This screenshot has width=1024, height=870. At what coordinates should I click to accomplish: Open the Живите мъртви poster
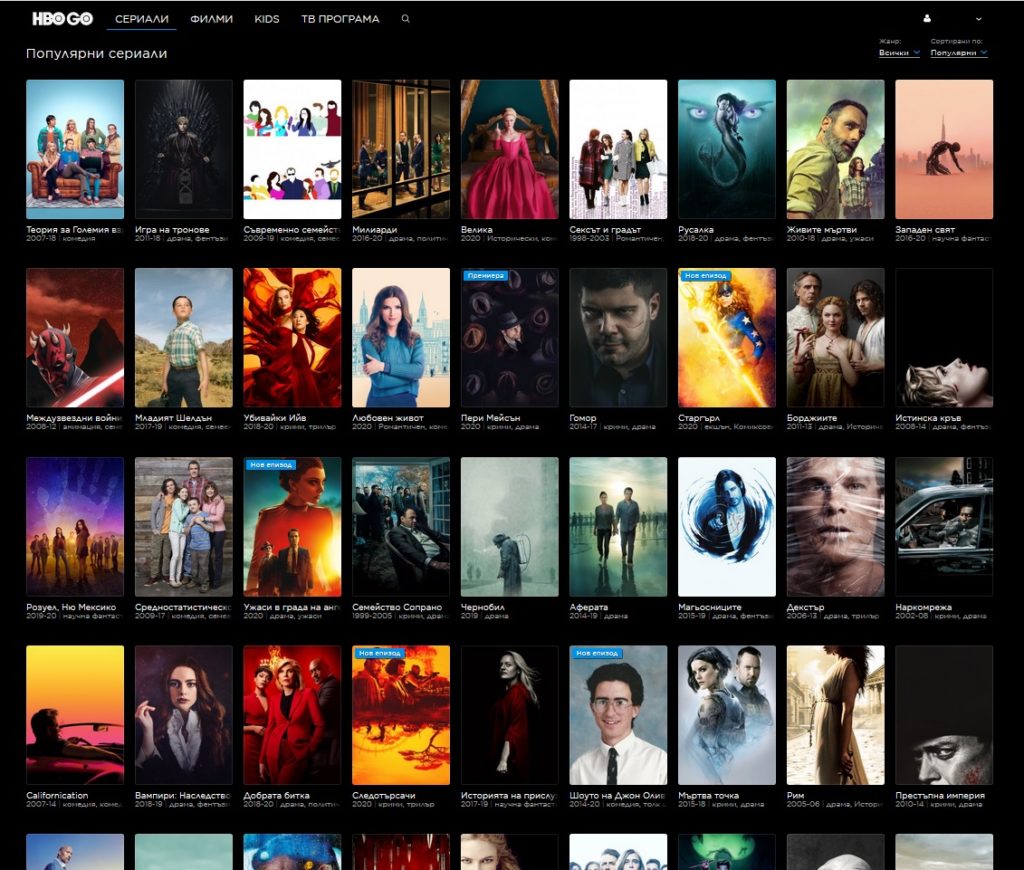pos(836,149)
